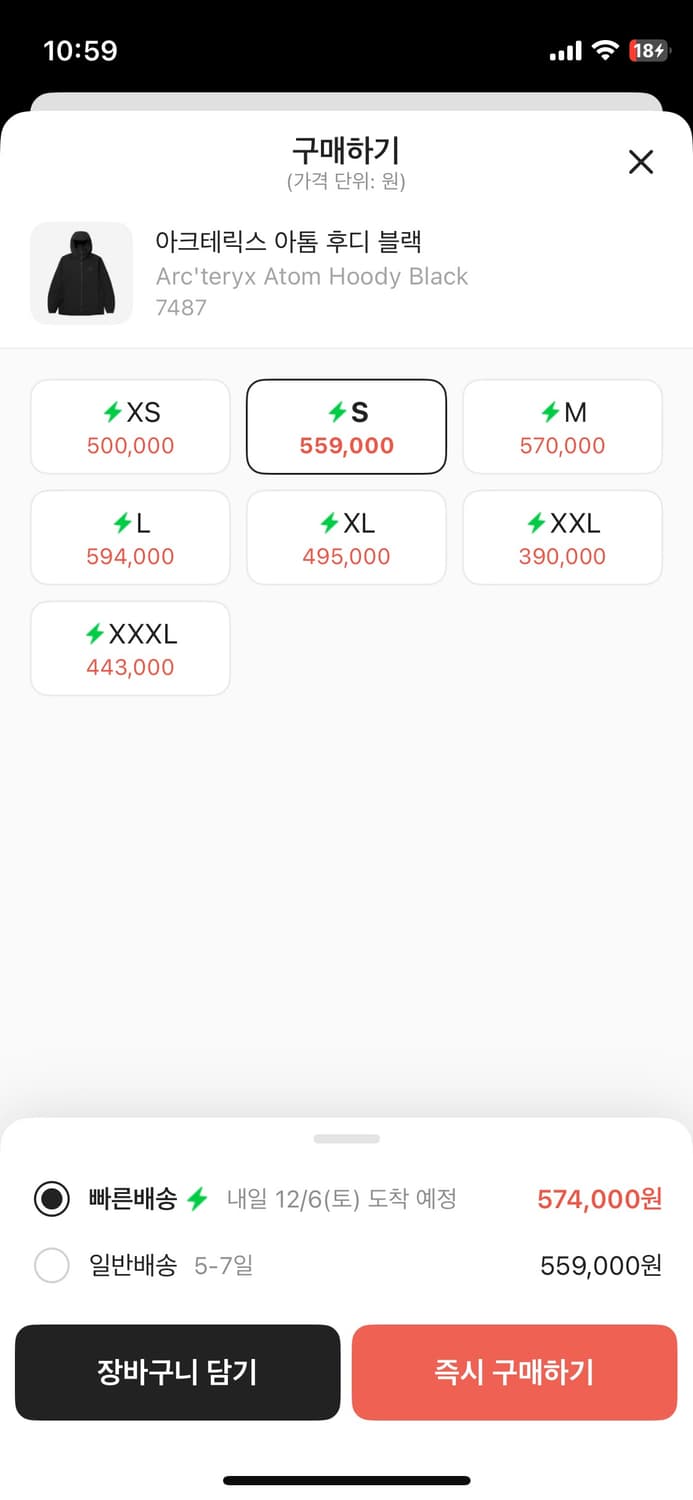
Task: Select the 빠른배송 fast delivery radio button
Action: pyautogui.click(x=52, y=1198)
